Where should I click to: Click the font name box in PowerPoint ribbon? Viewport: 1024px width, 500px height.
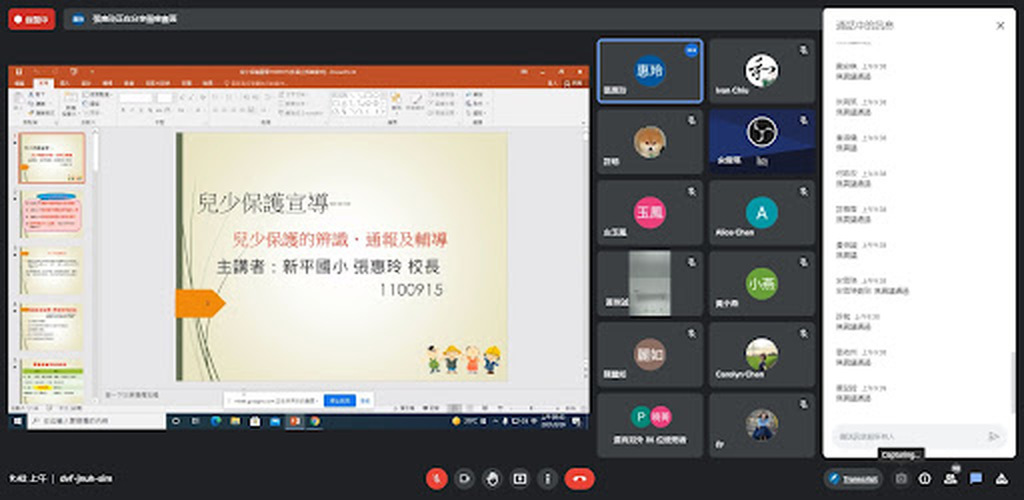point(136,98)
